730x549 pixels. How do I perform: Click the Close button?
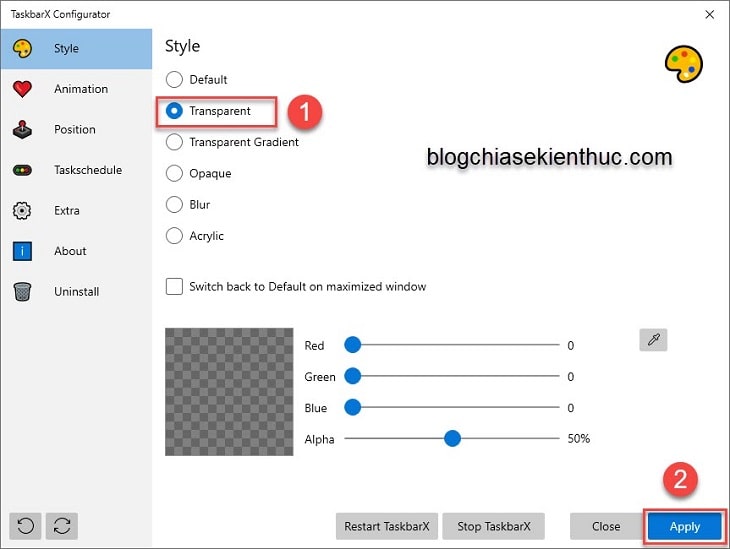(x=606, y=526)
